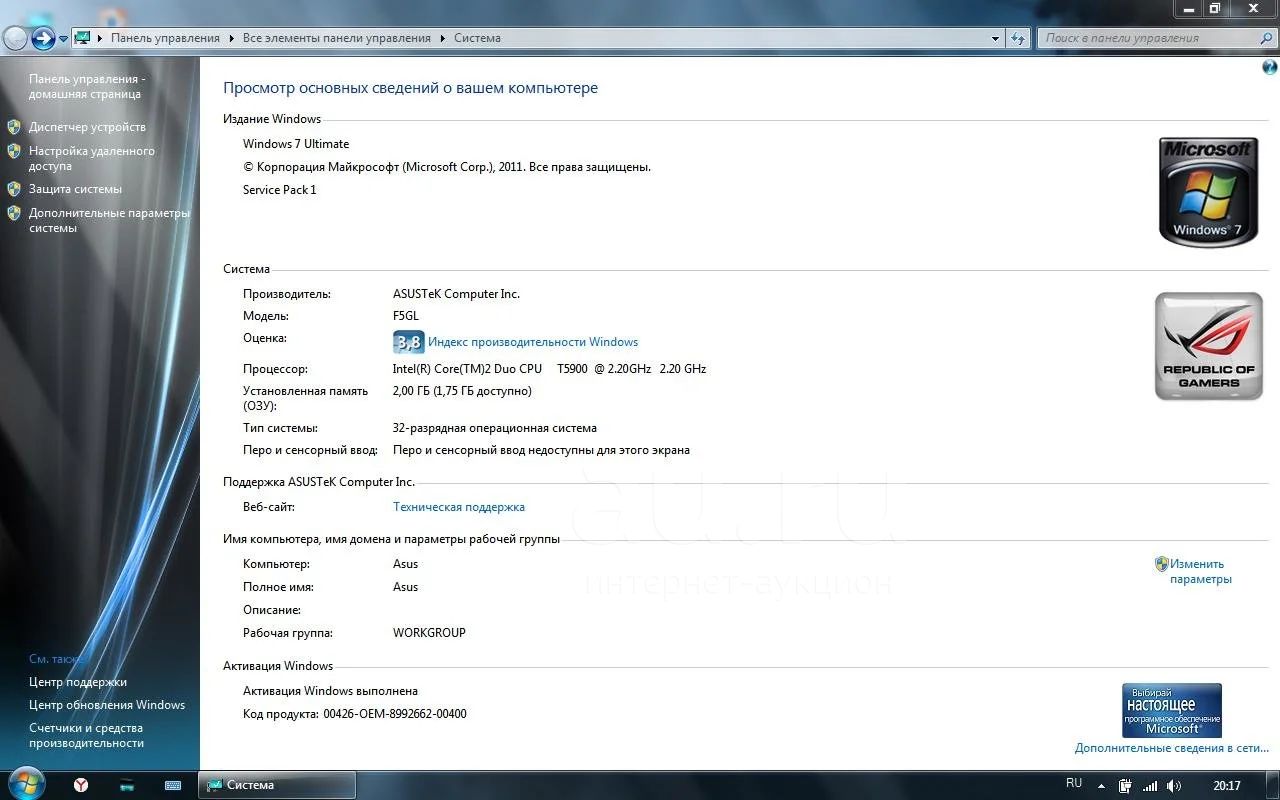1280x800 pixels.
Task: Click the power/battery tray icon
Action: coord(1126,786)
